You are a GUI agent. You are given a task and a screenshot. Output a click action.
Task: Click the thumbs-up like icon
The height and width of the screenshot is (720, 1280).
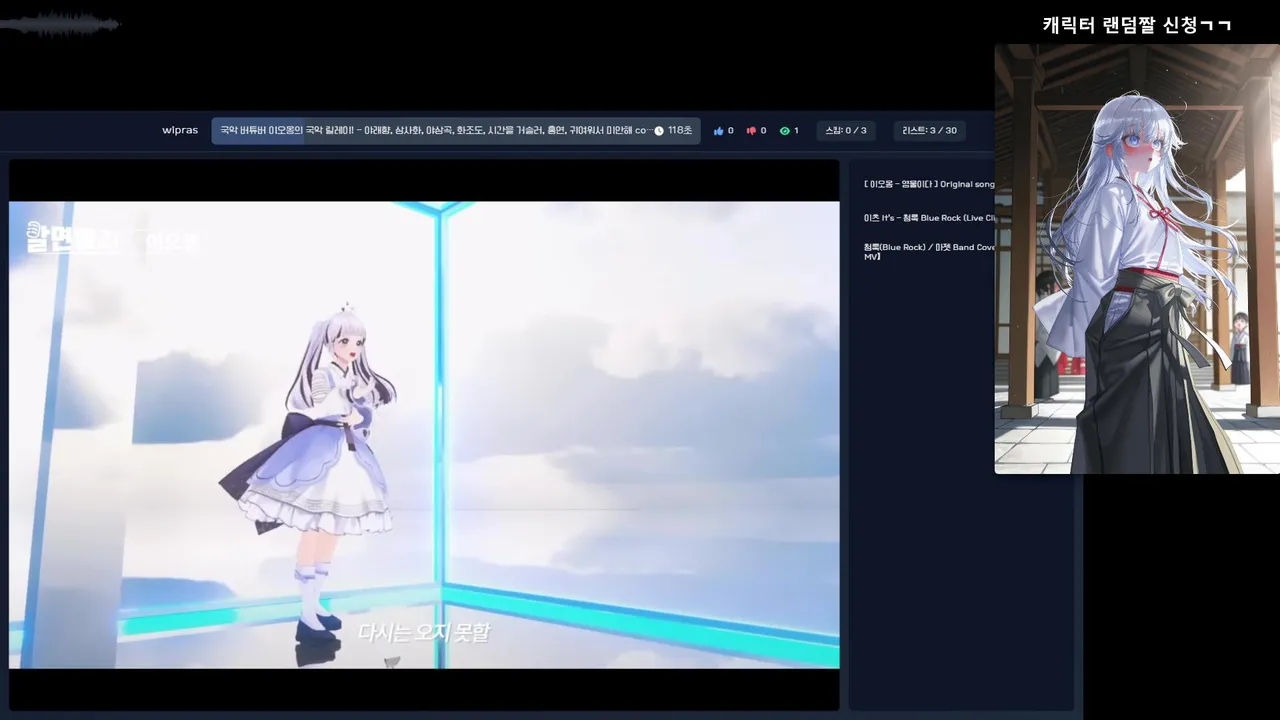coord(718,131)
